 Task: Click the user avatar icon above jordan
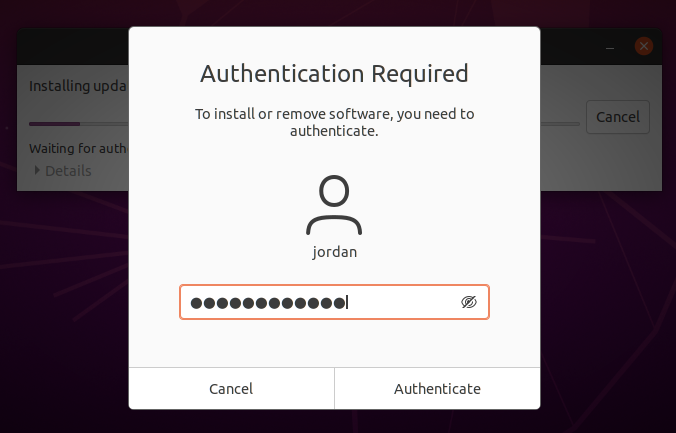334,204
